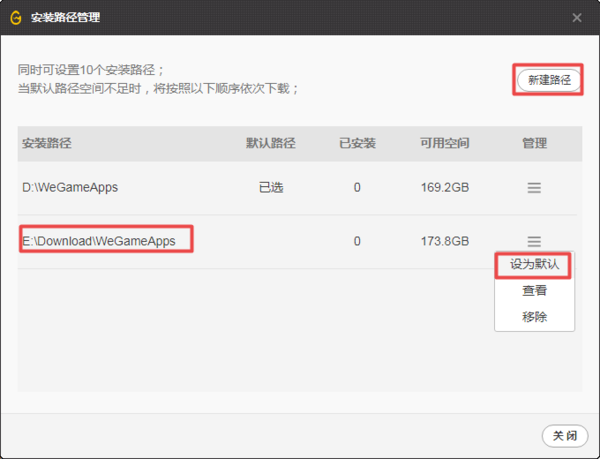Close the 安装路径管理 dialog with the X
This screenshot has width=600, height=459.
coord(577,18)
